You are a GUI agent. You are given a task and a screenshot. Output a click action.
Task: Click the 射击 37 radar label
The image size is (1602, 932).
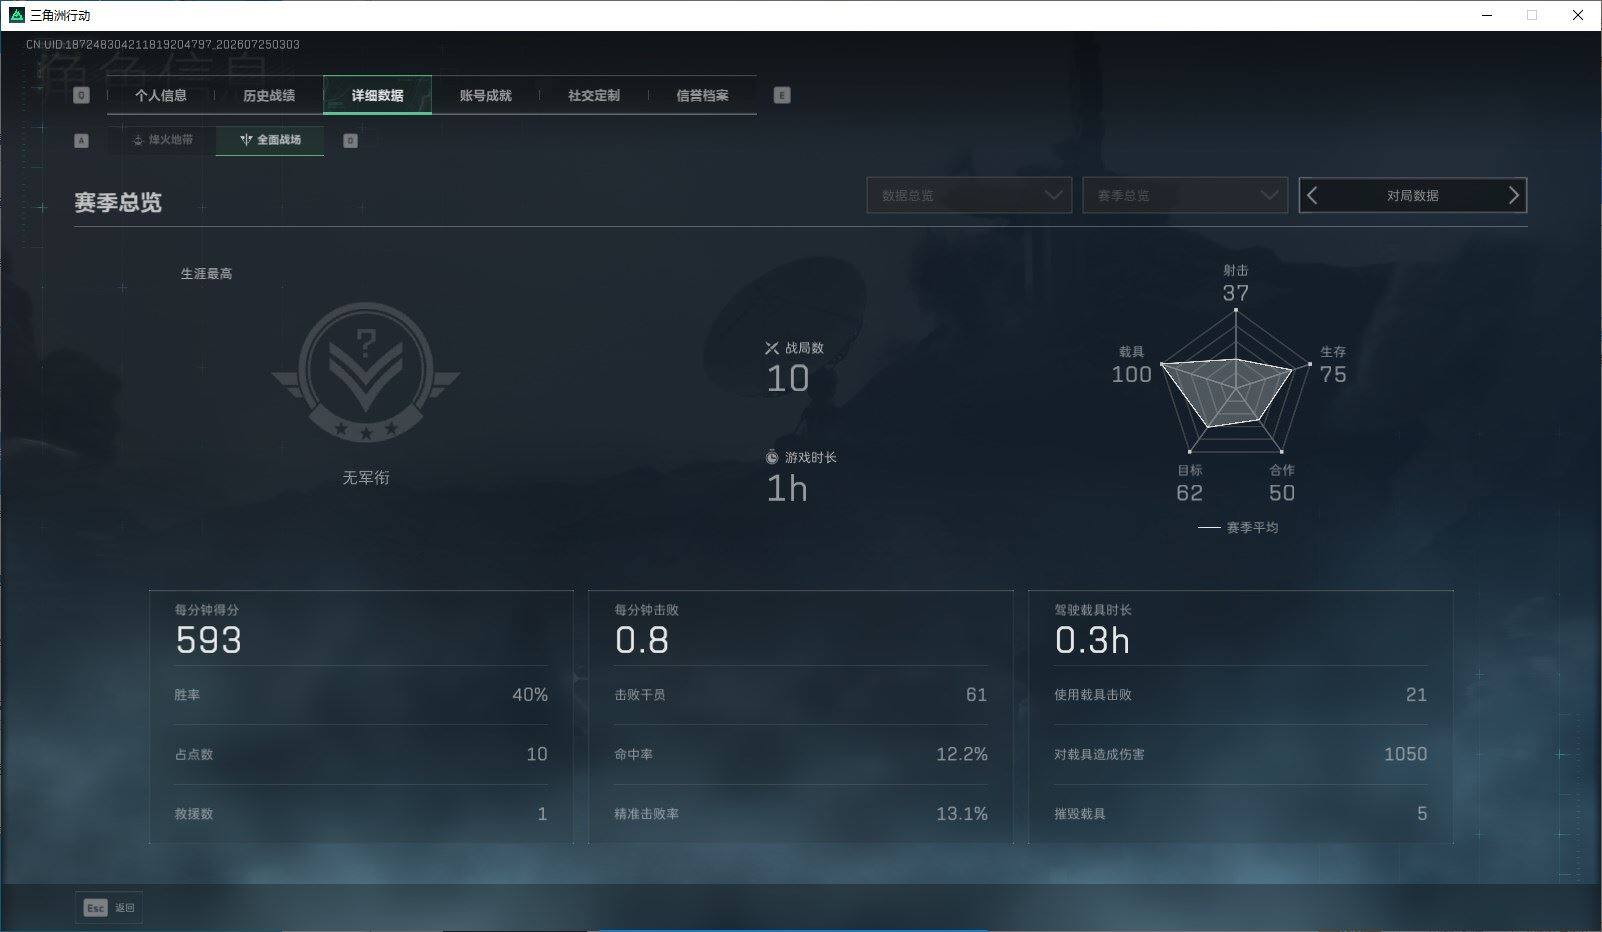point(1236,283)
